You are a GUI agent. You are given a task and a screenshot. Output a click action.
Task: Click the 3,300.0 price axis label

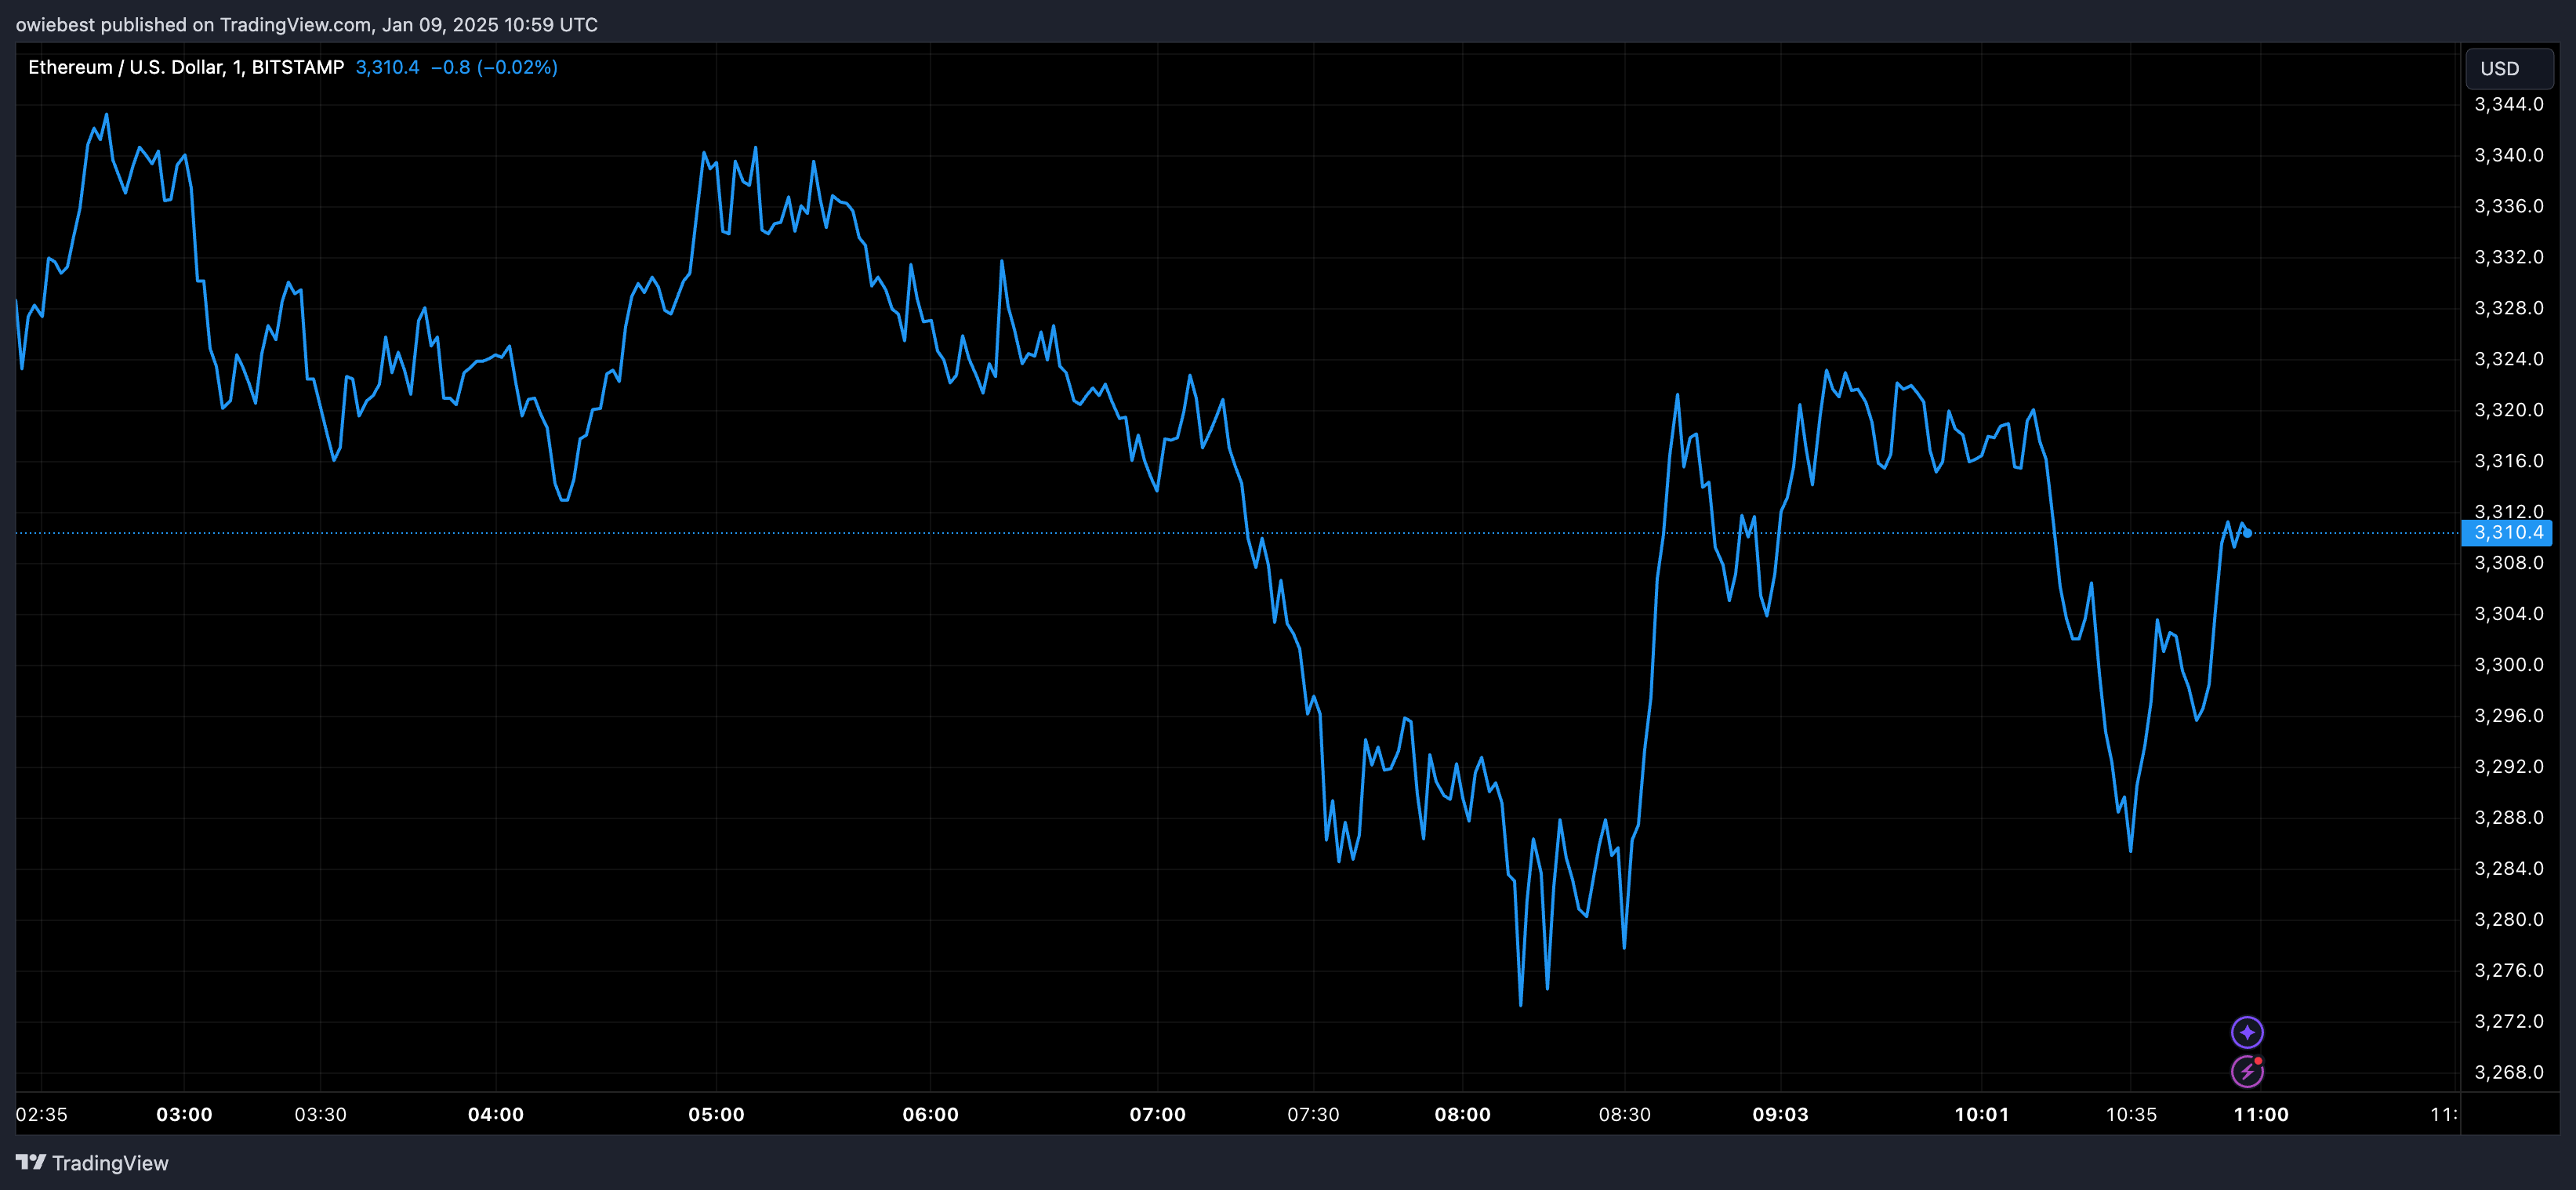pyautogui.click(x=2508, y=665)
